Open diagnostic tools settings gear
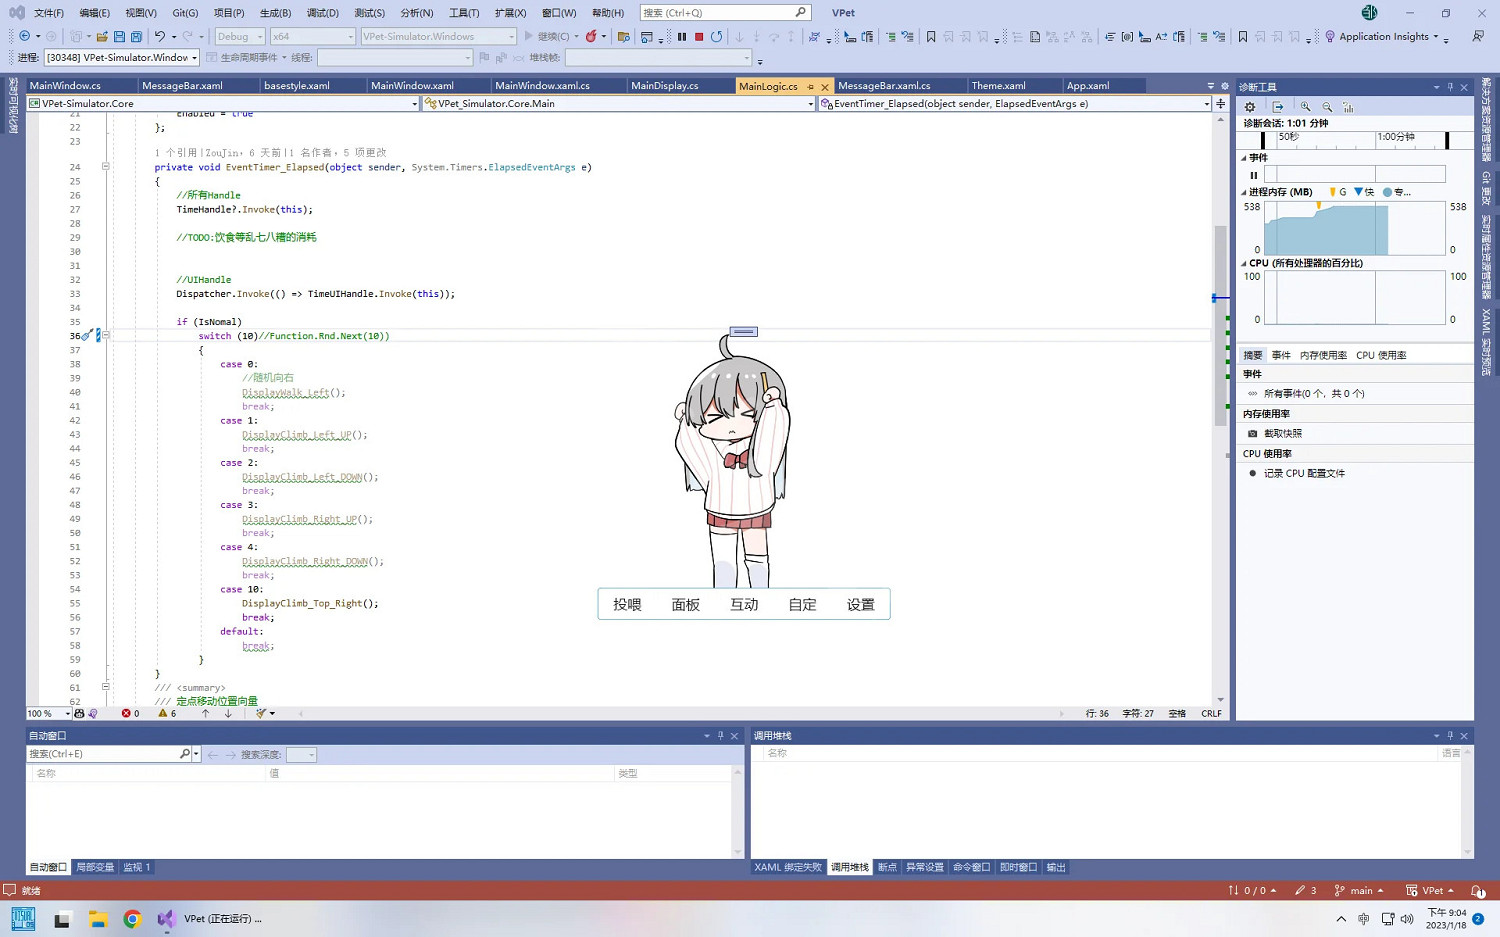1500x937 pixels. click(x=1249, y=107)
